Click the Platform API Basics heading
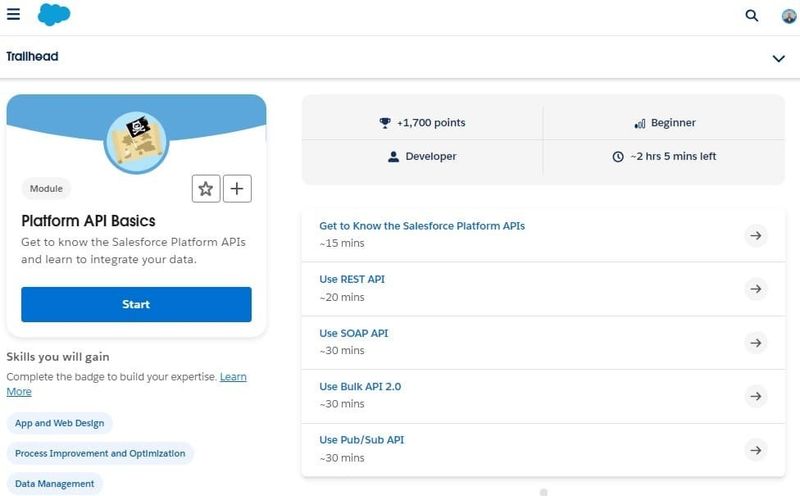800x496 pixels. (88, 221)
